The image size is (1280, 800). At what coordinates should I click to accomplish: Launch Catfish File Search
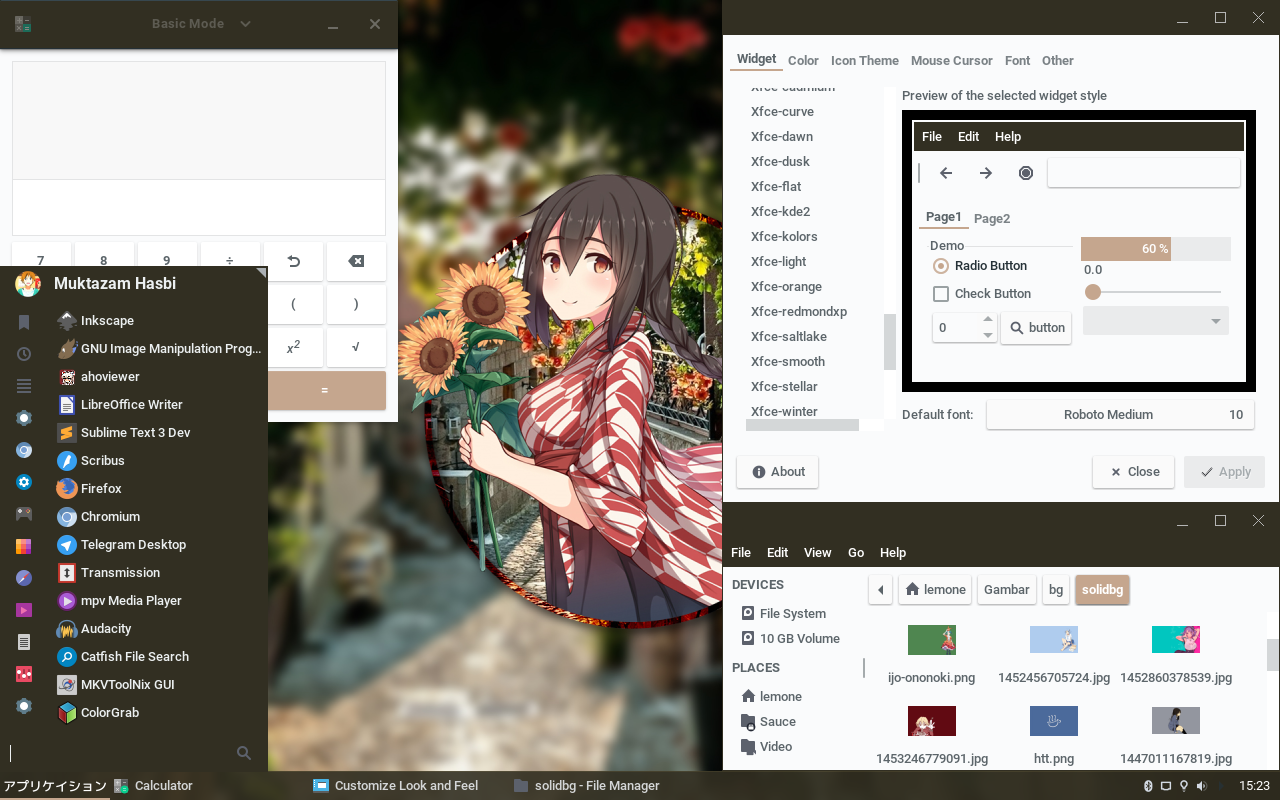click(x=160, y=657)
